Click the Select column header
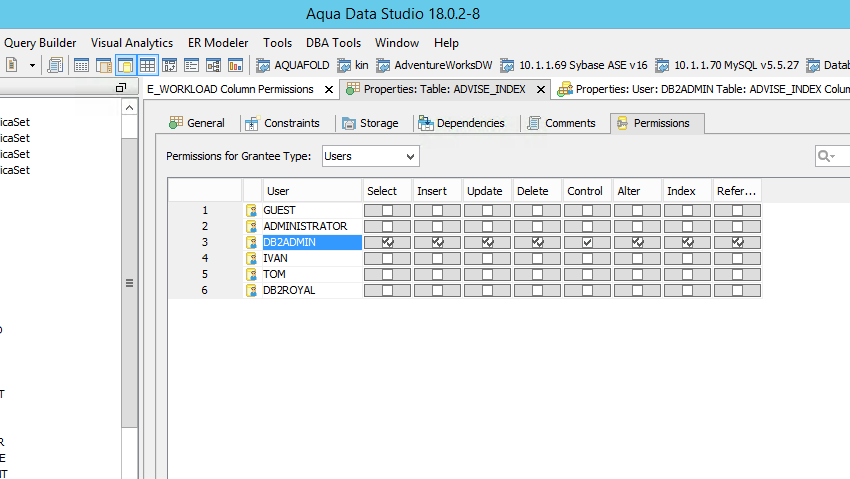 click(387, 191)
